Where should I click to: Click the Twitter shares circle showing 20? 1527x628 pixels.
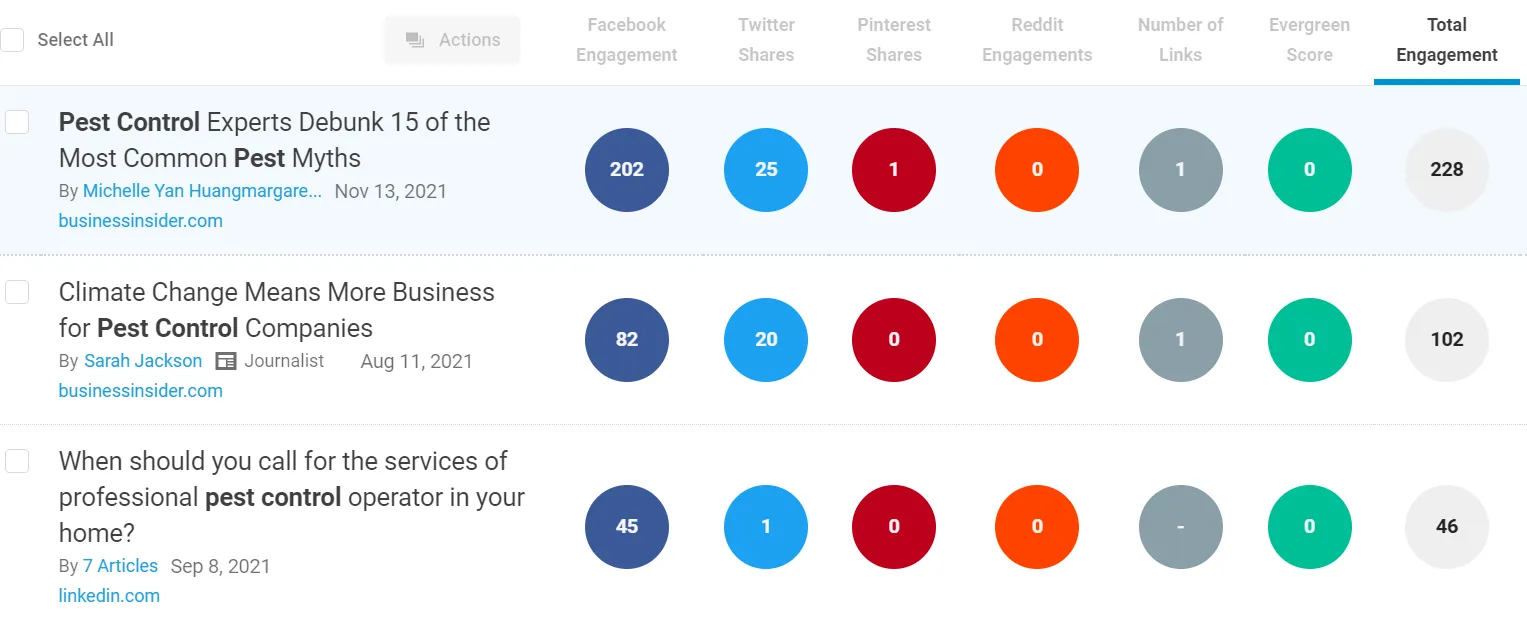pos(766,340)
